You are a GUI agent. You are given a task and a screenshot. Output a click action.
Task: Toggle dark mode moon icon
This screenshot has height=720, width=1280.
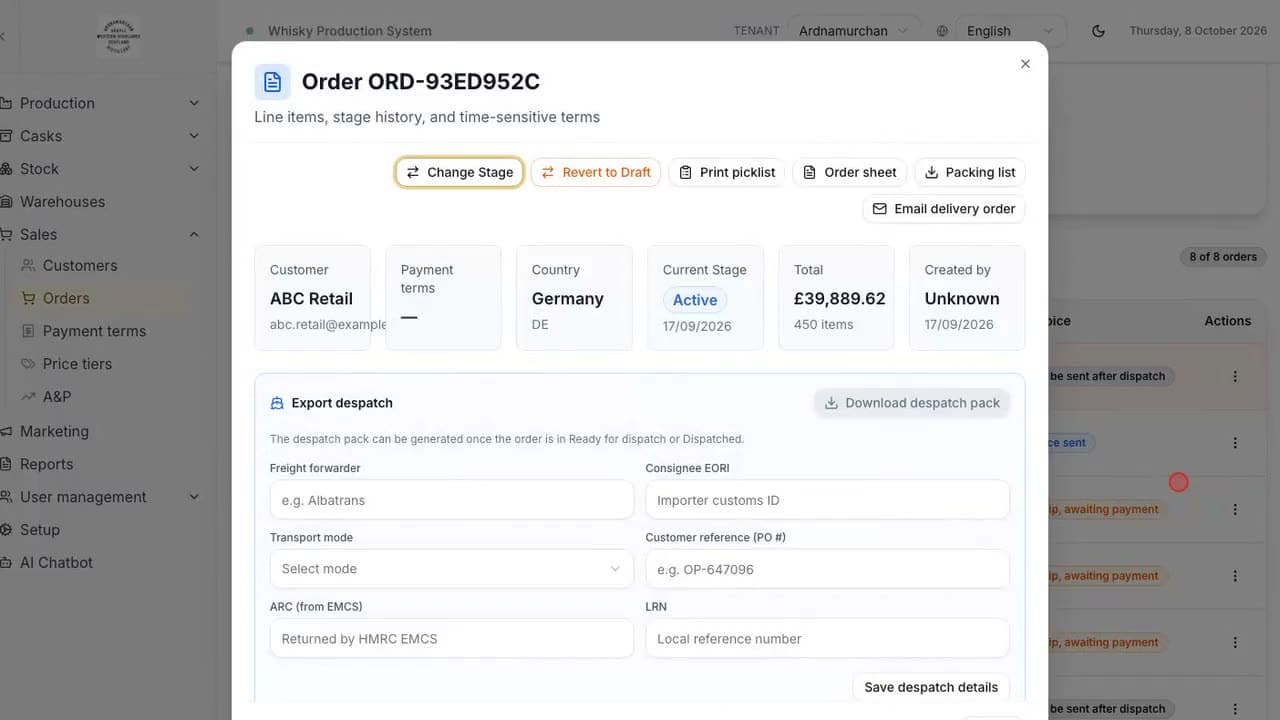coord(1098,31)
